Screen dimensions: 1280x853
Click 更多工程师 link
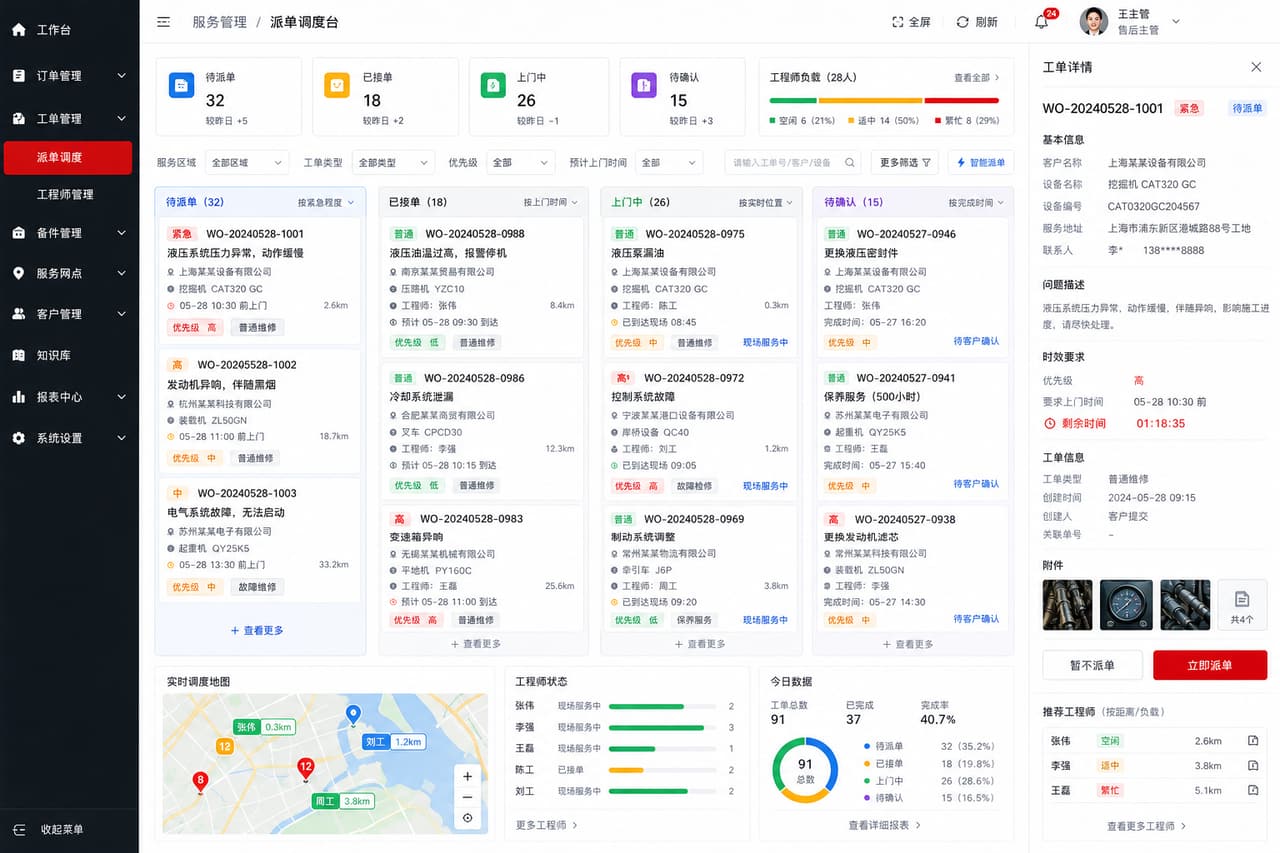point(547,825)
